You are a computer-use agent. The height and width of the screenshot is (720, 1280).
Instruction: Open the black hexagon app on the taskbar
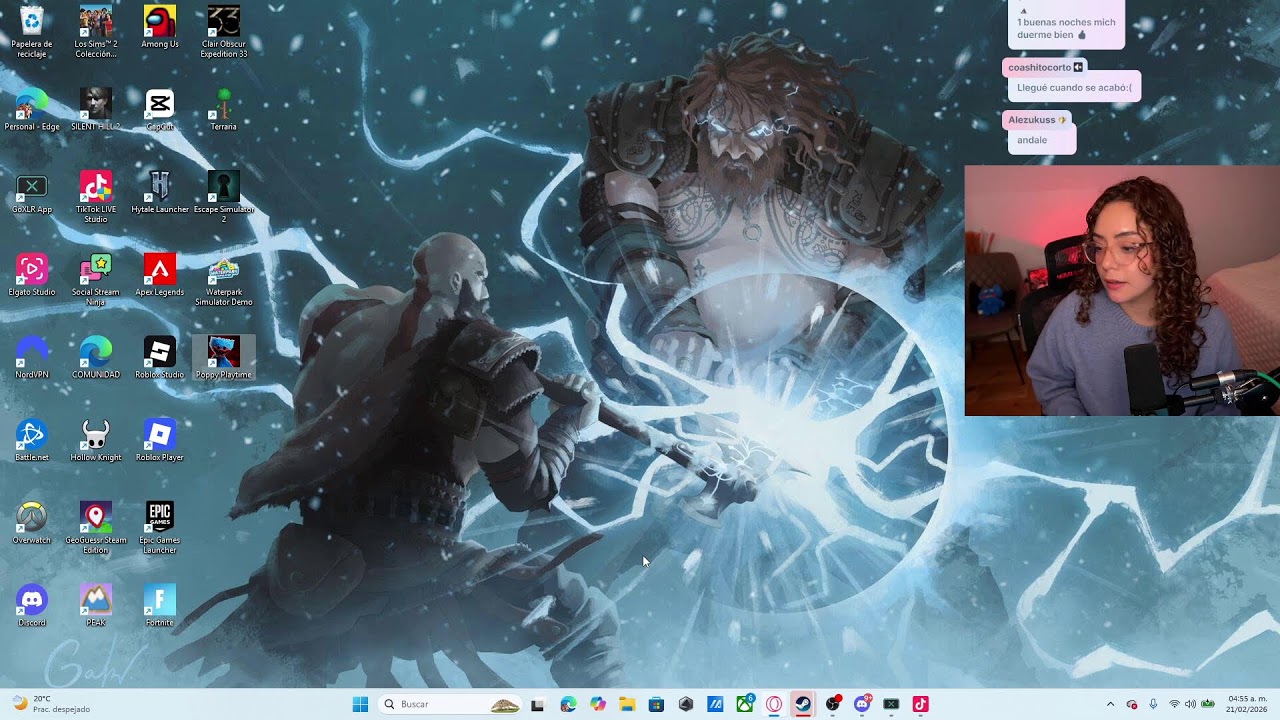point(686,704)
